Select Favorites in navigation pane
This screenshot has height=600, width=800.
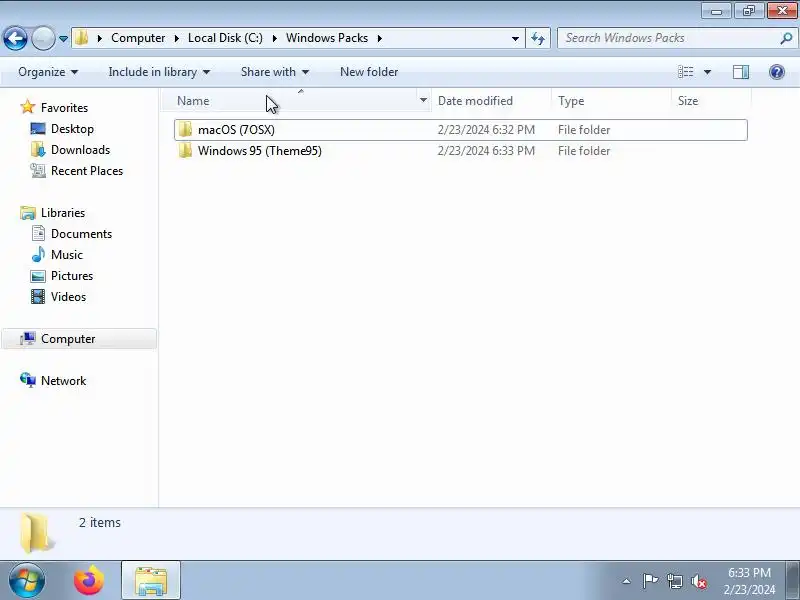coord(64,108)
